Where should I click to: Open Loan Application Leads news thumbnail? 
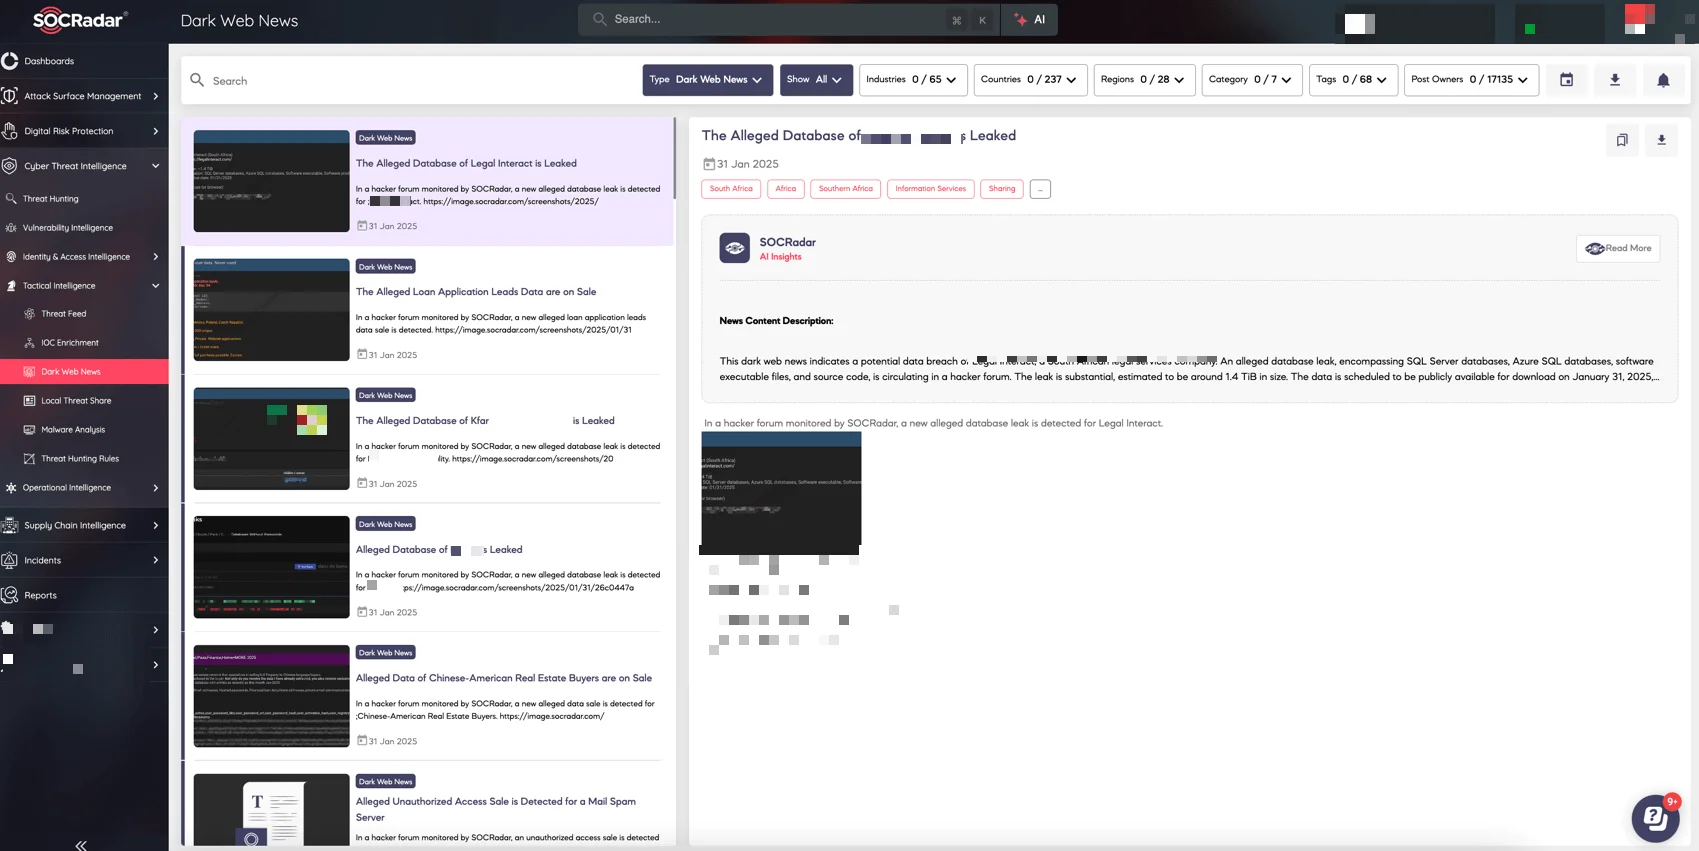(271, 309)
